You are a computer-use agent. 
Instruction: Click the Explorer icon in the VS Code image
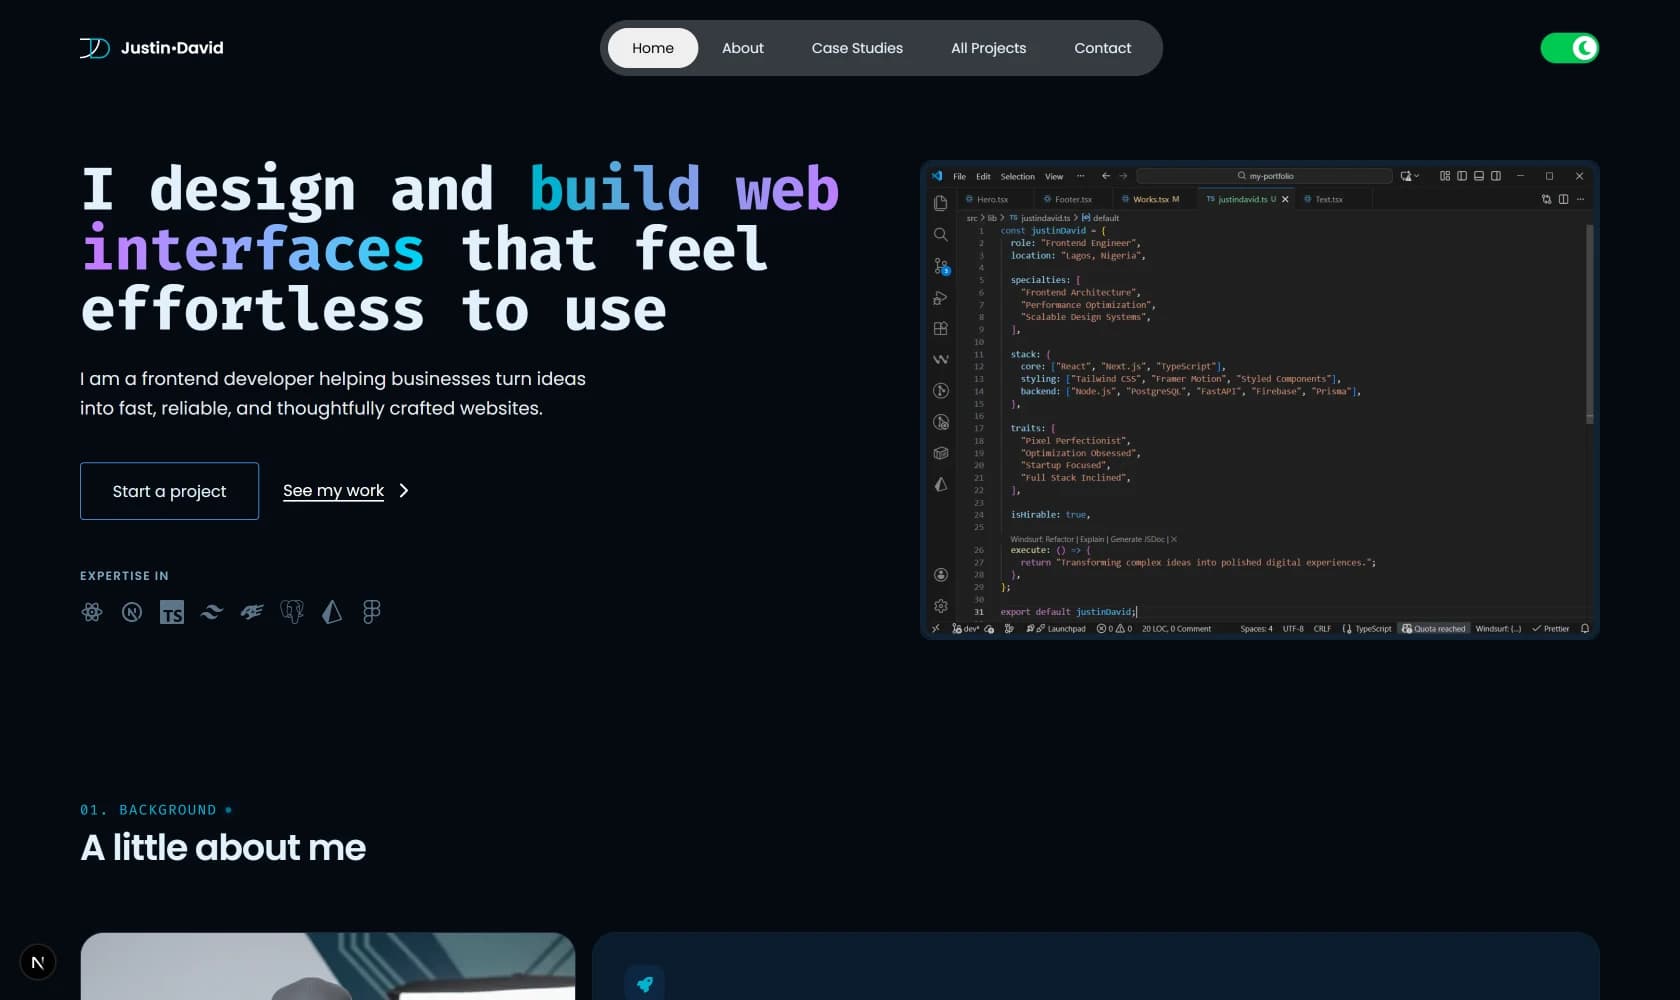click(941, 203)
